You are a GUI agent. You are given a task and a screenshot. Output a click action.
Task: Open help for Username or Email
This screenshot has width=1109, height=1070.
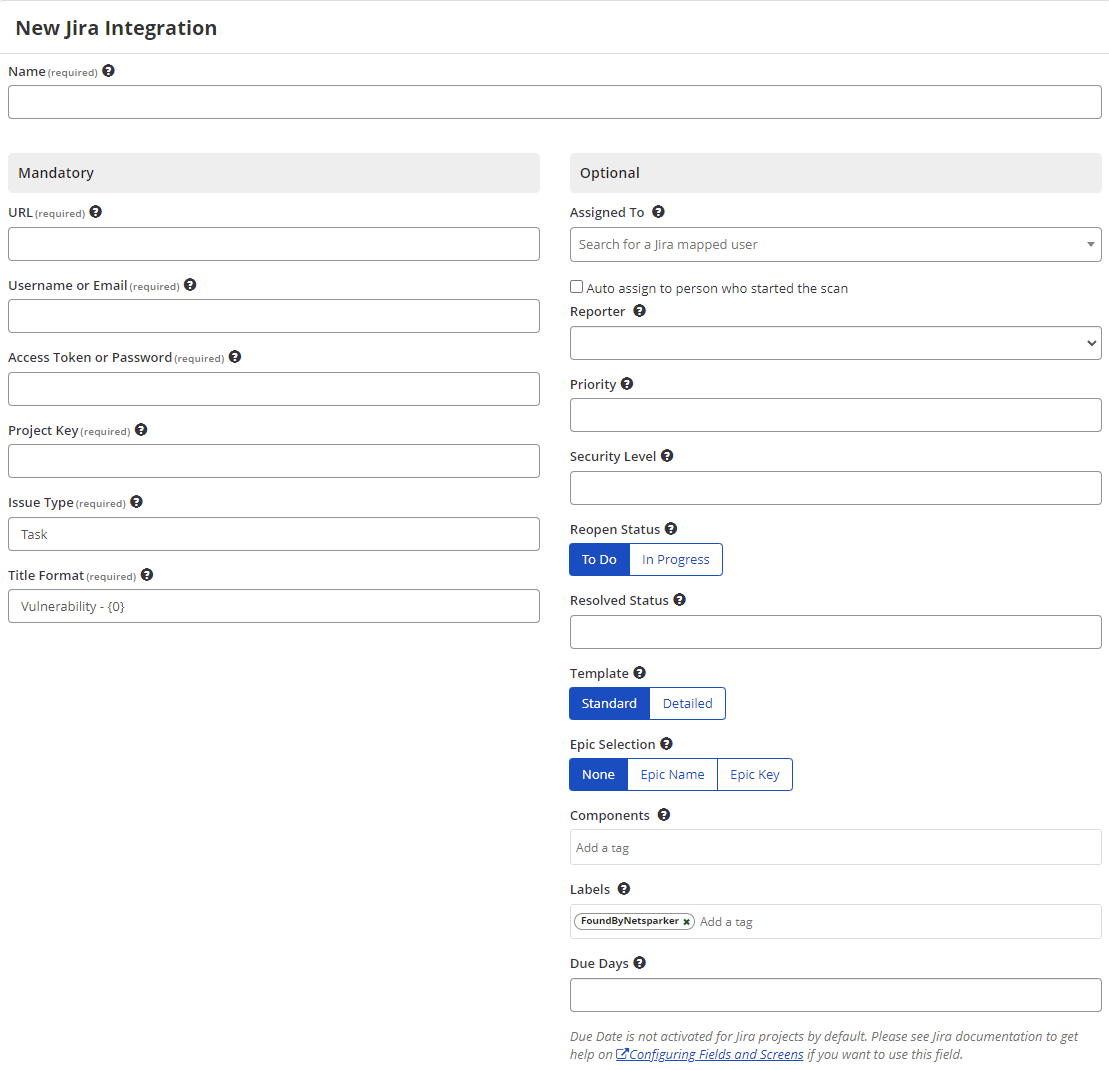tap(190, 284)
